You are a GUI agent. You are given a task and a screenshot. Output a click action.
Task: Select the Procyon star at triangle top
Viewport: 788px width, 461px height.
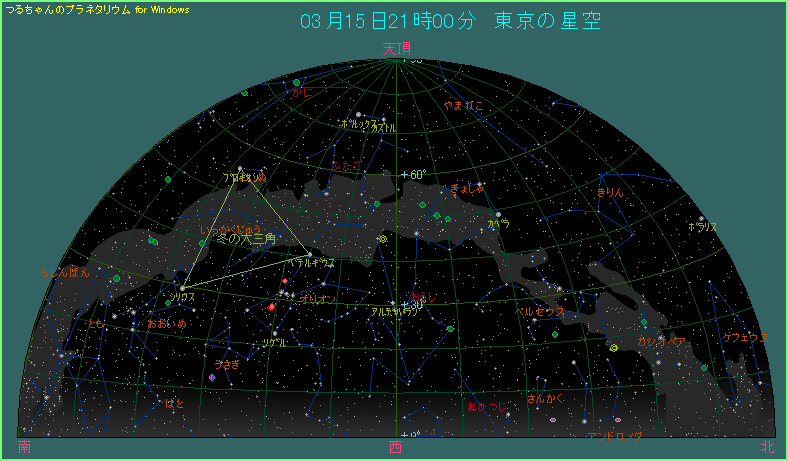pos(240,167)
